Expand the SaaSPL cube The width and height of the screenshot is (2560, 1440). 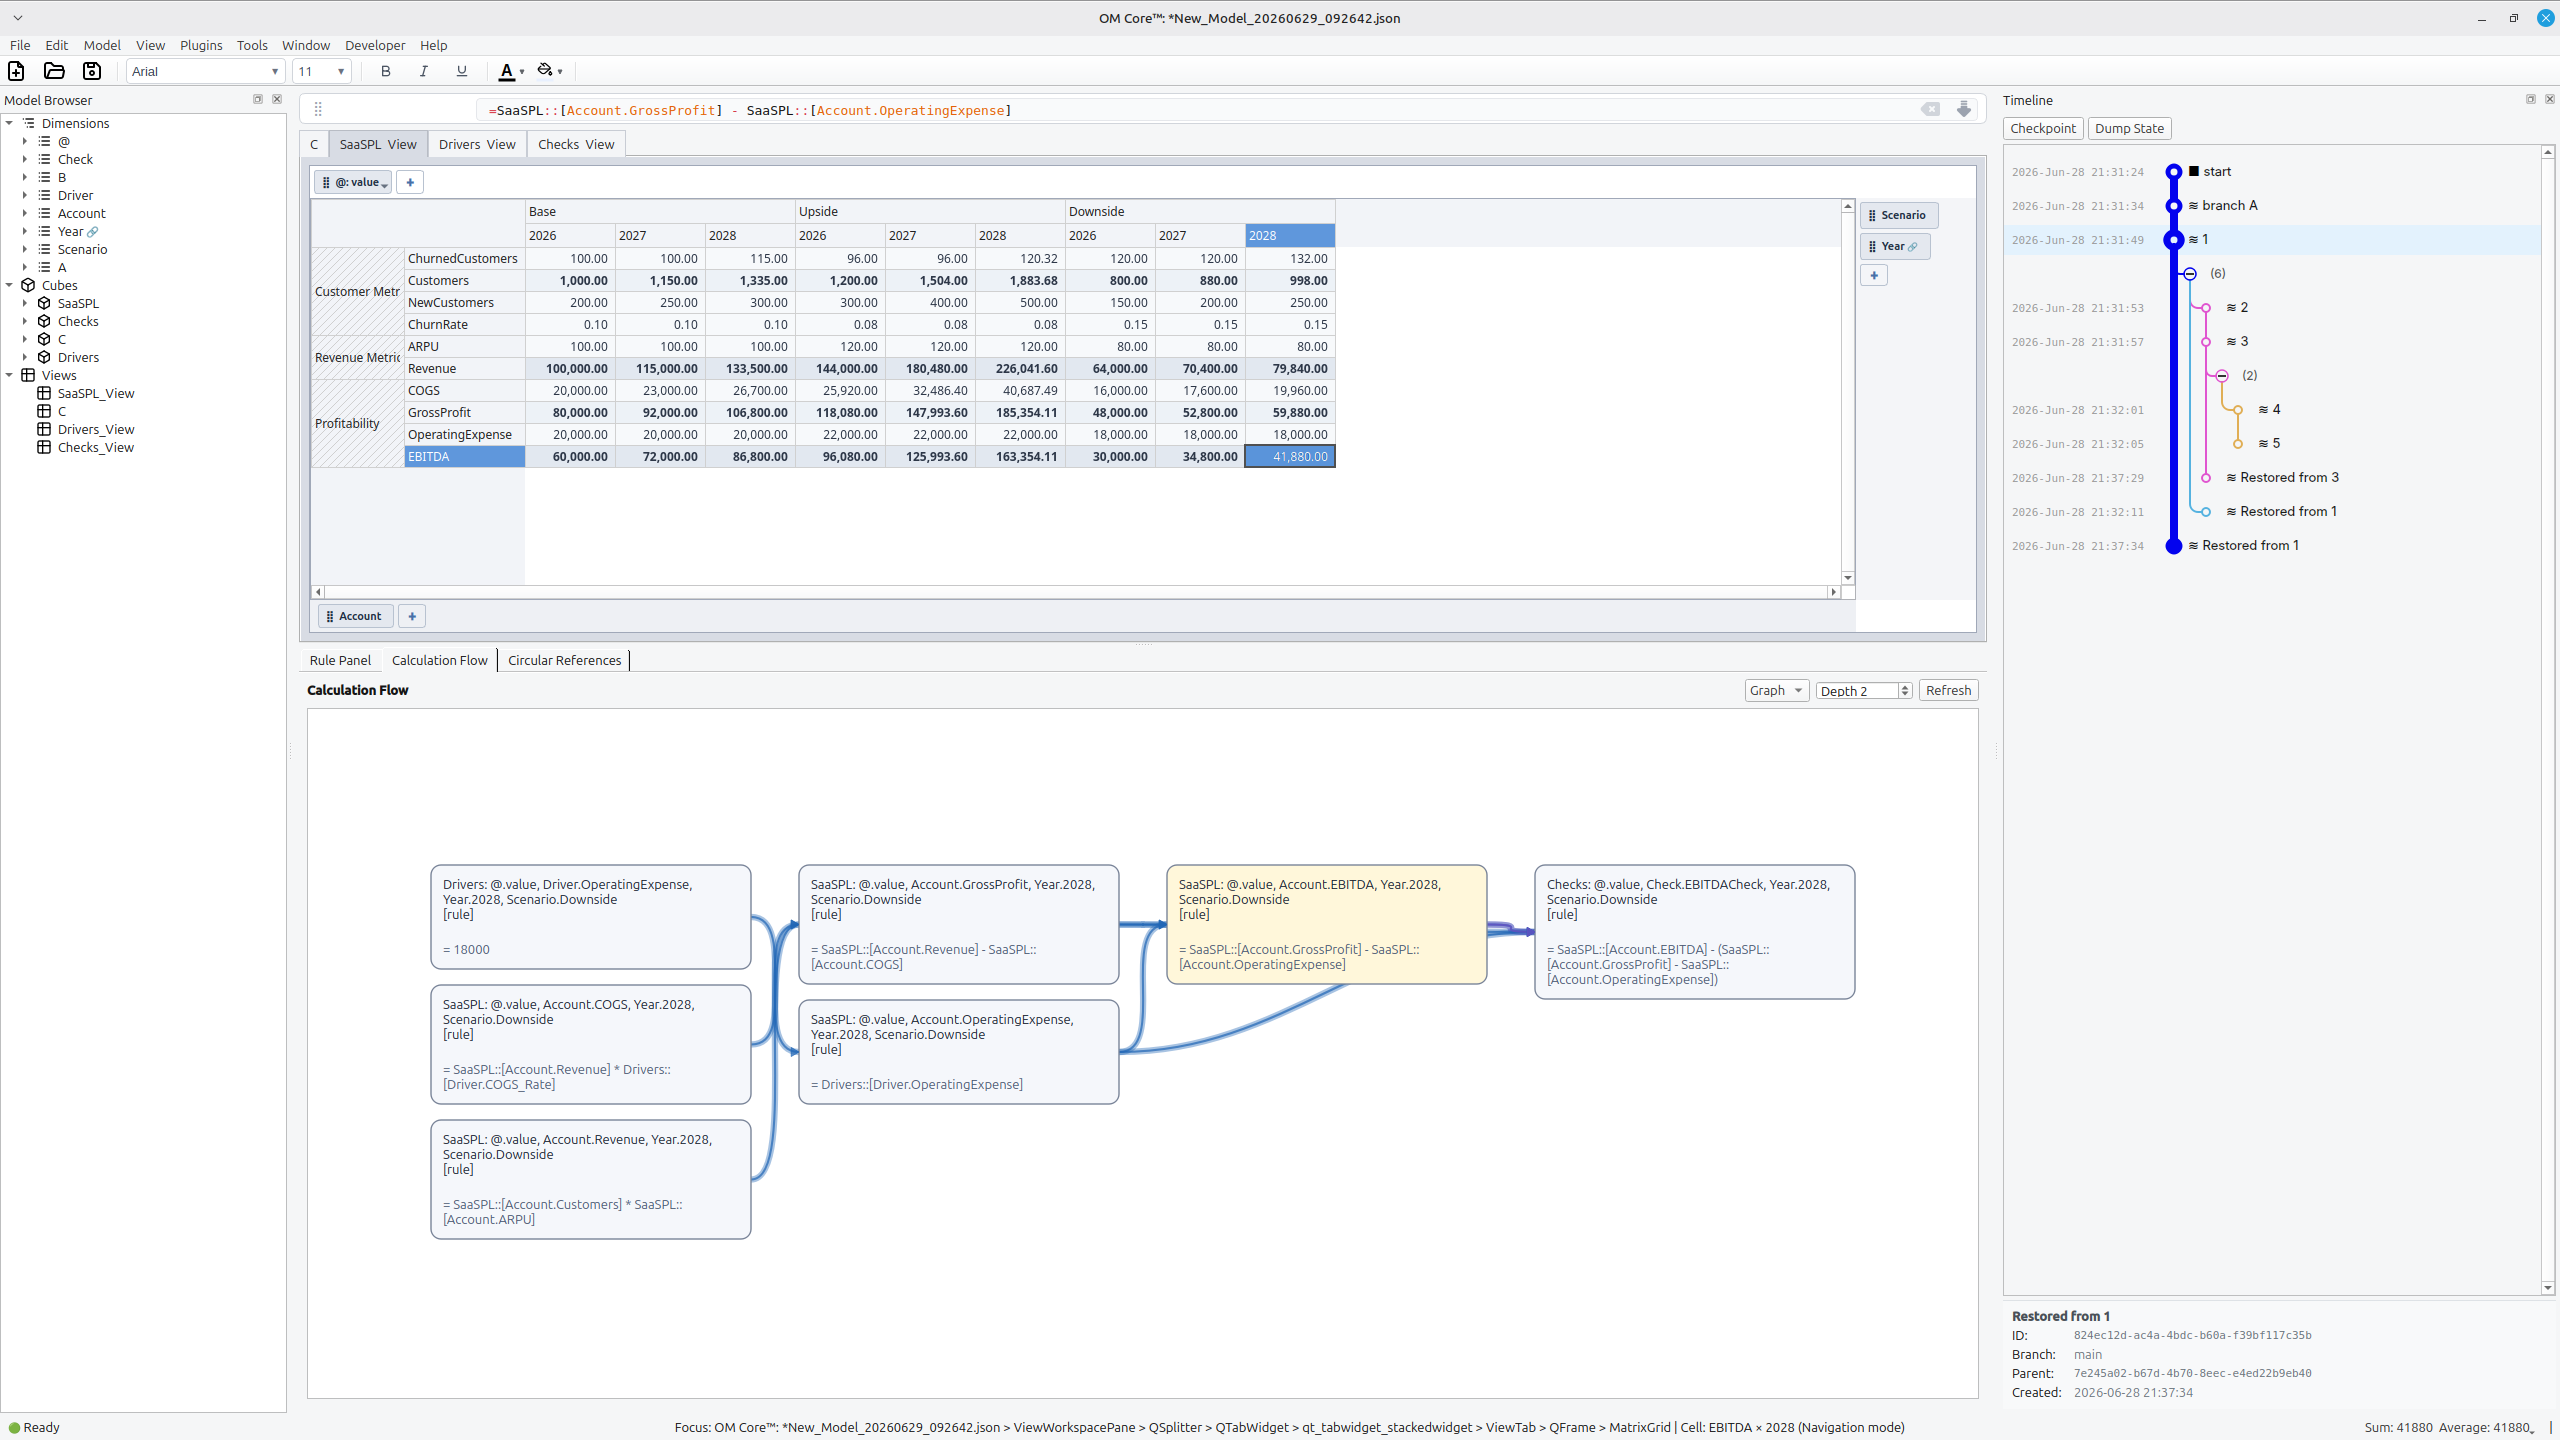click(x=25, y=303)
